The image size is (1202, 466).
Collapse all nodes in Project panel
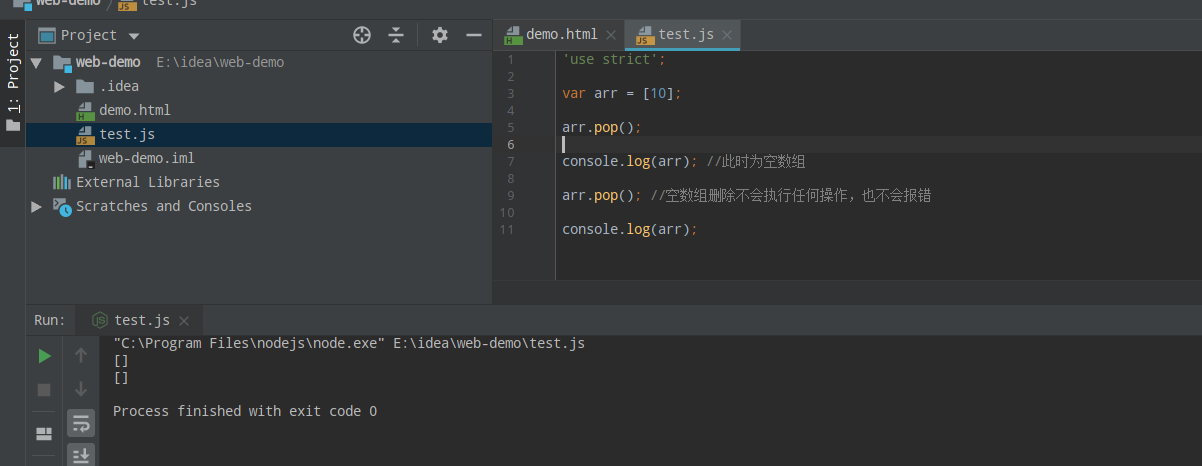pos(396,35)
